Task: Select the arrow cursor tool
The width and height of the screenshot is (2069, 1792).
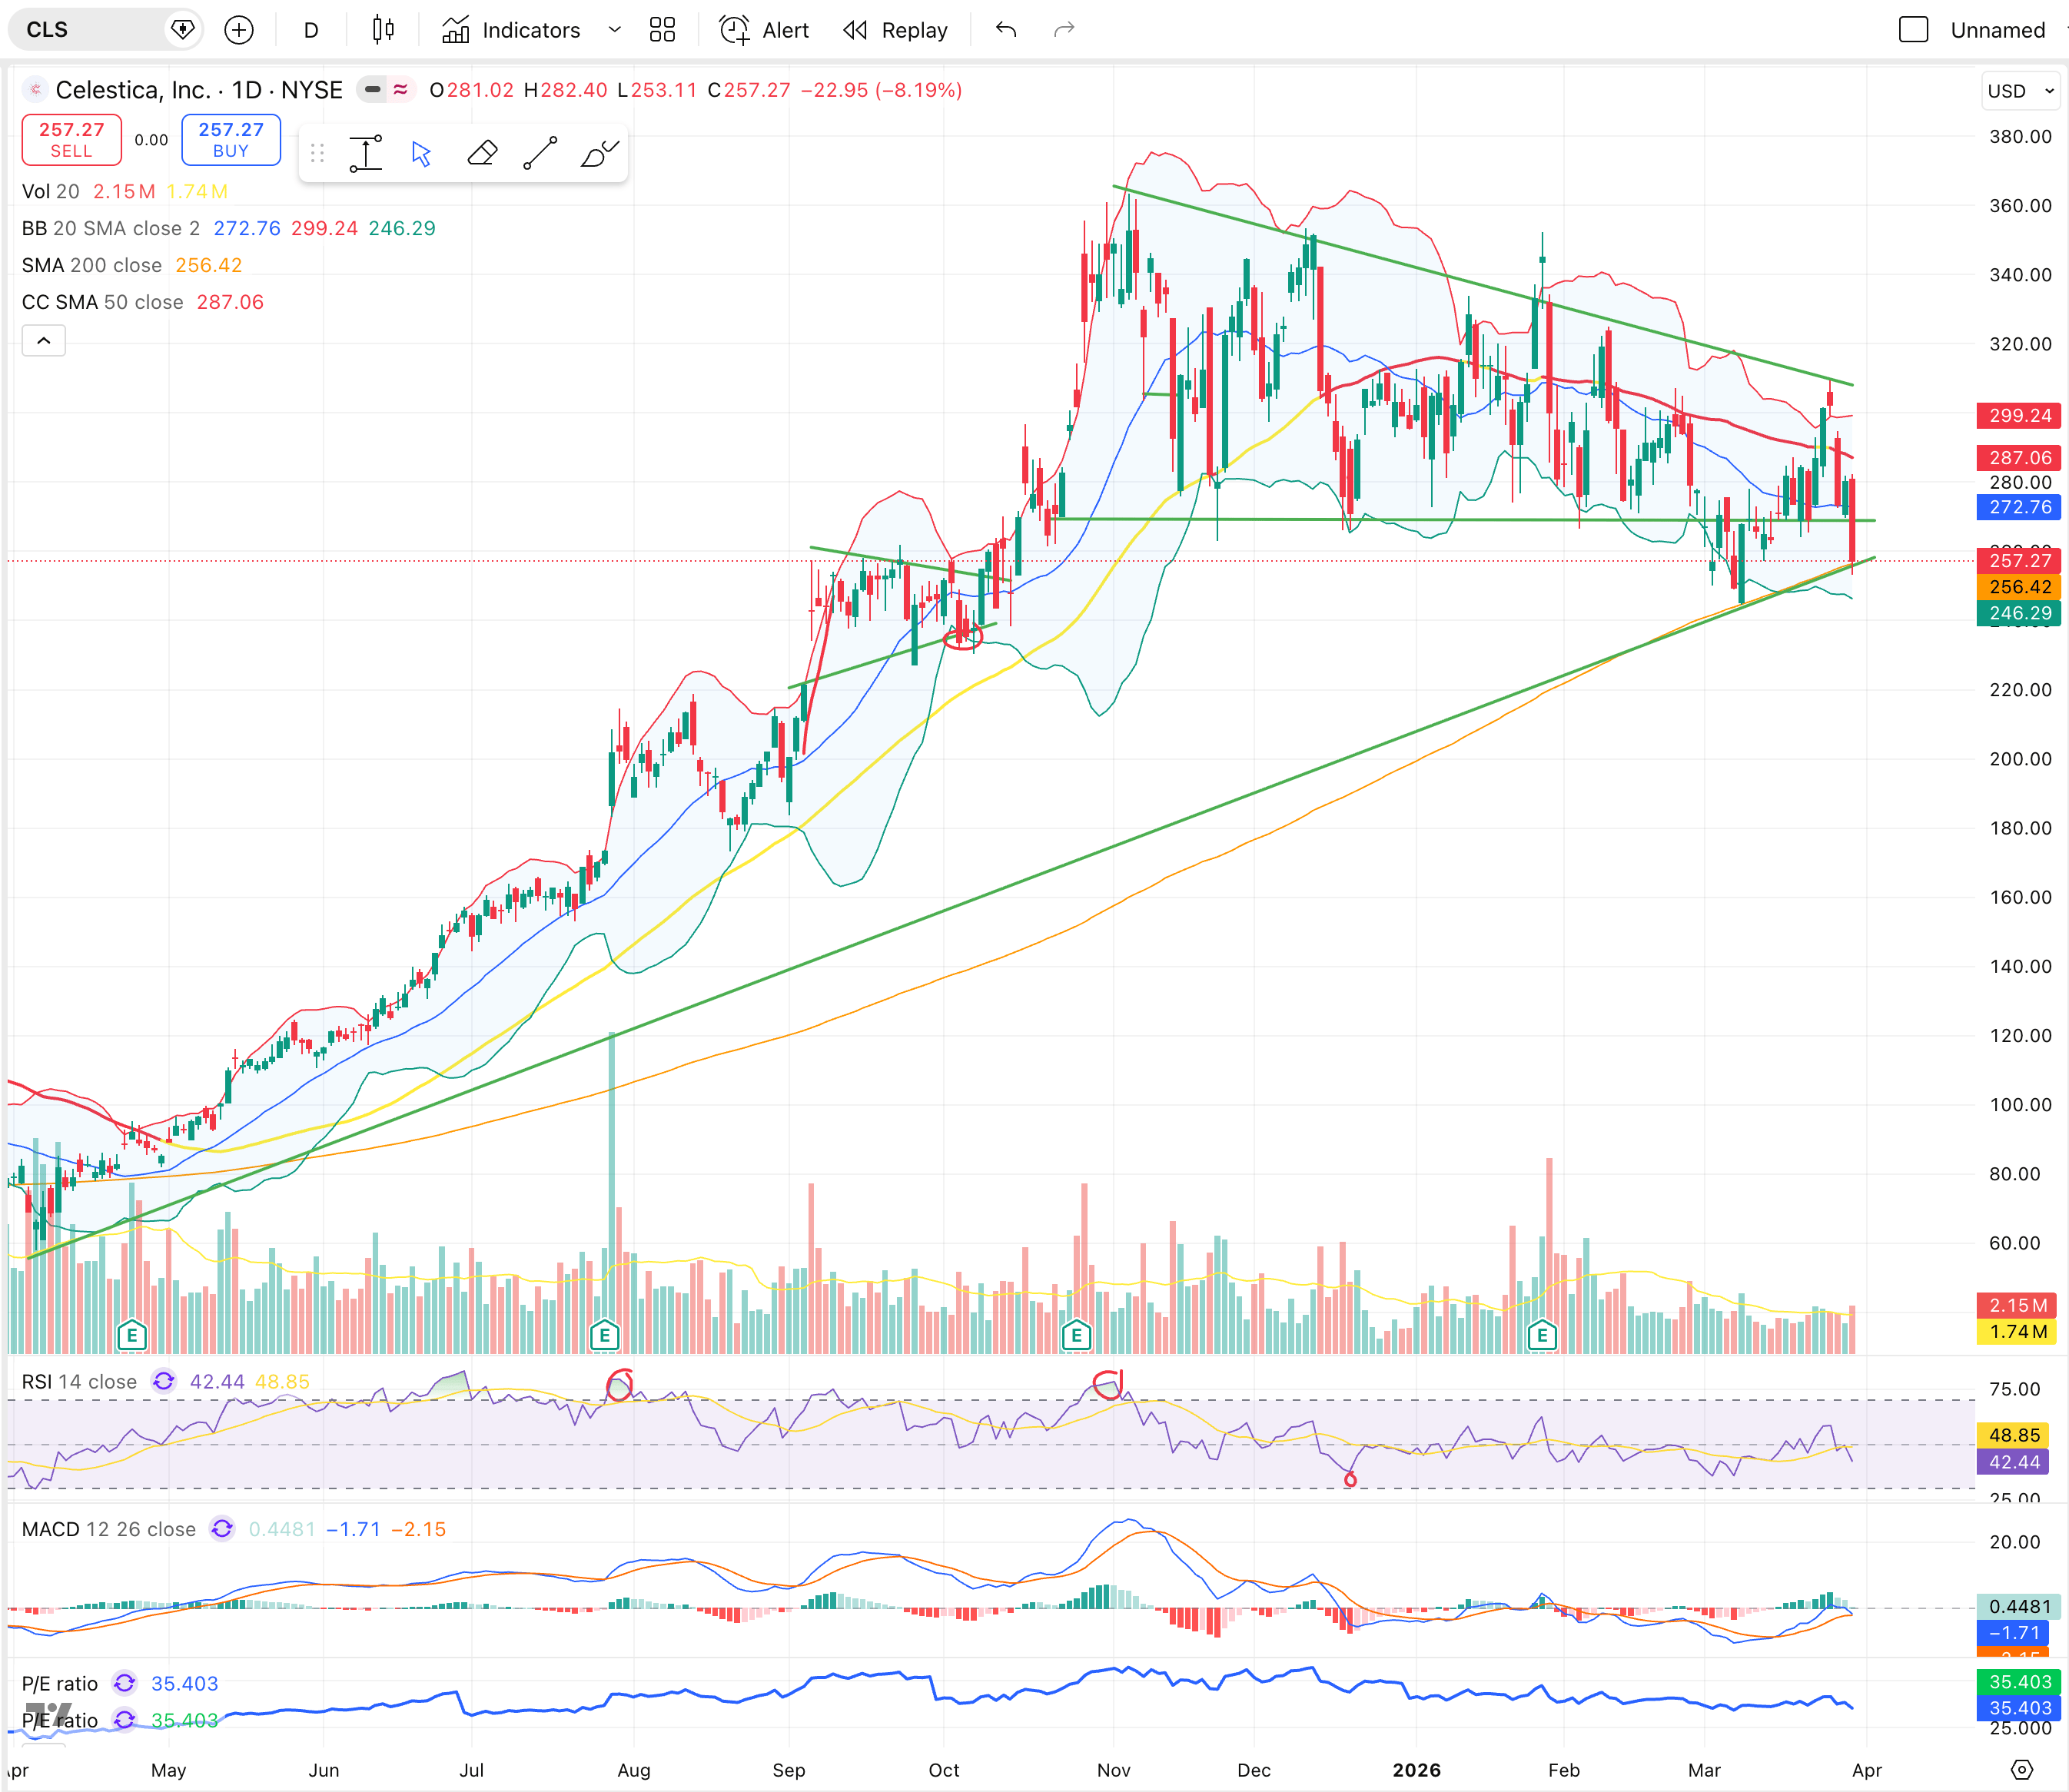Action: (x=421, y=153)
